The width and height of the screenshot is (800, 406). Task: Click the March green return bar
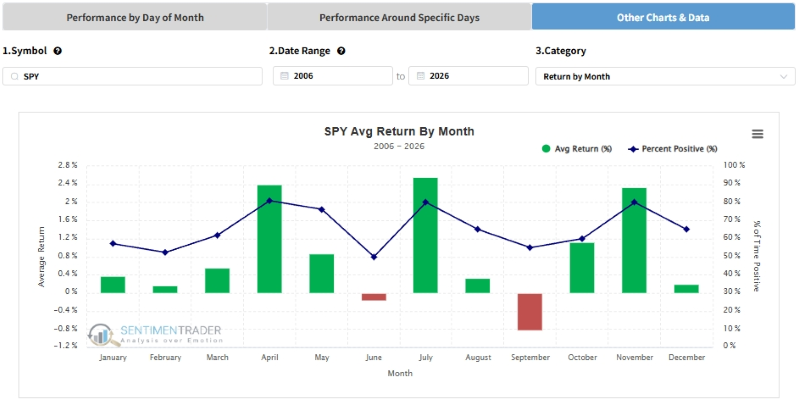click(217, 281)
